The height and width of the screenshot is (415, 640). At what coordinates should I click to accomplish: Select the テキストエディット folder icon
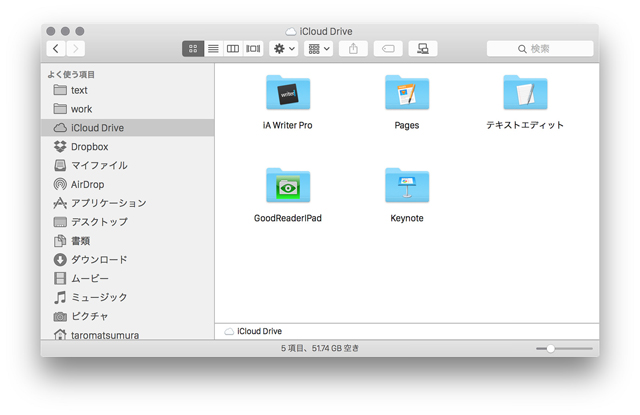(x=525, y=93)
